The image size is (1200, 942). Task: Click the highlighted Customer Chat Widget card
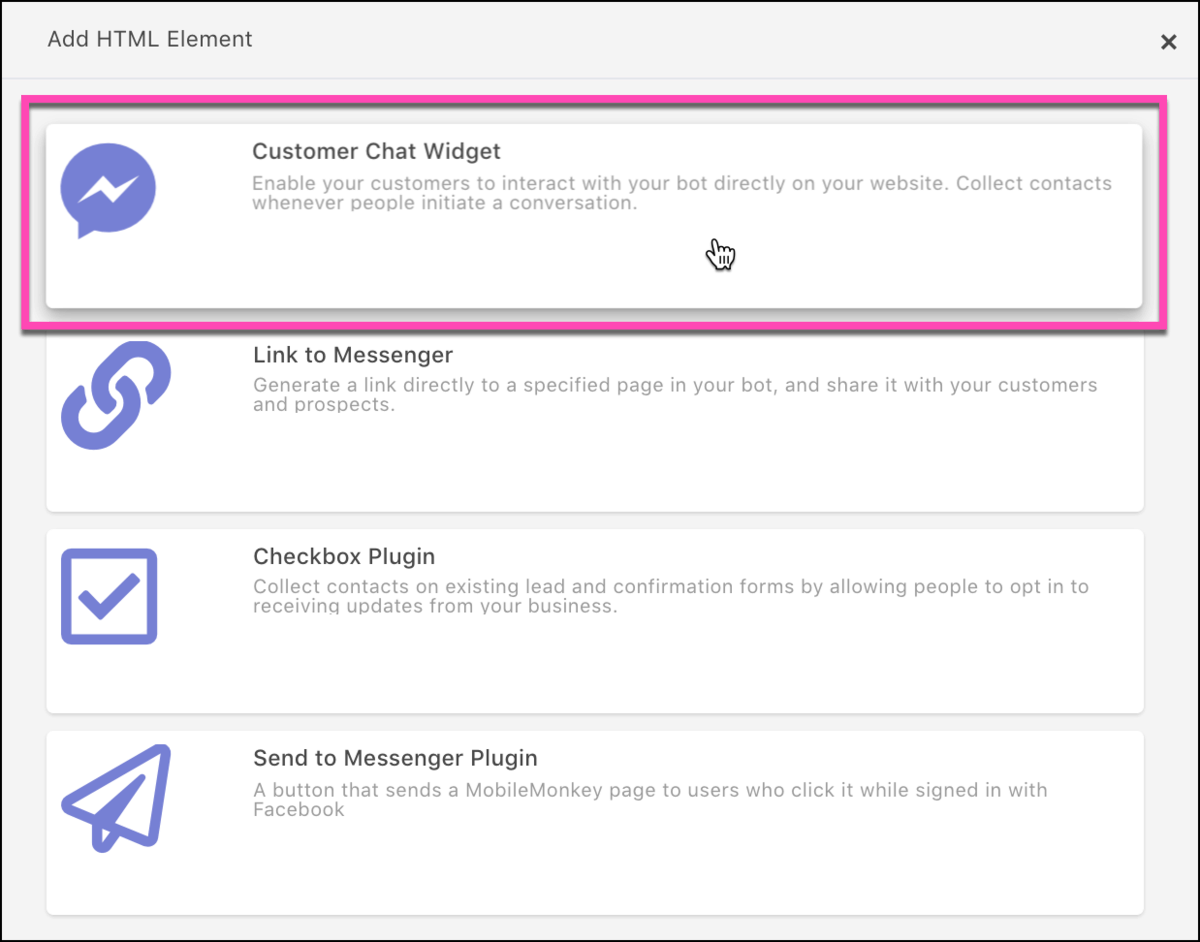pyautogui.click(x=595, y=212)
